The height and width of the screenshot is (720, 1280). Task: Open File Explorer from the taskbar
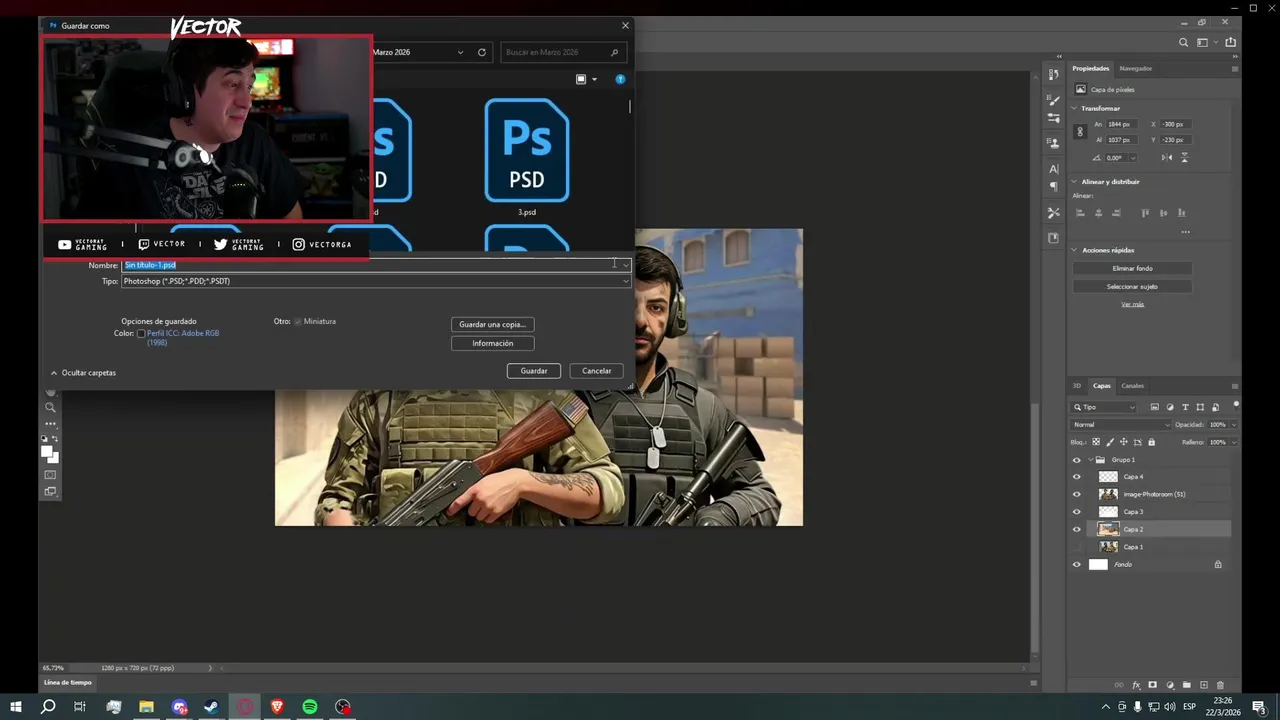pyautogui.click(x=146, y=707)
